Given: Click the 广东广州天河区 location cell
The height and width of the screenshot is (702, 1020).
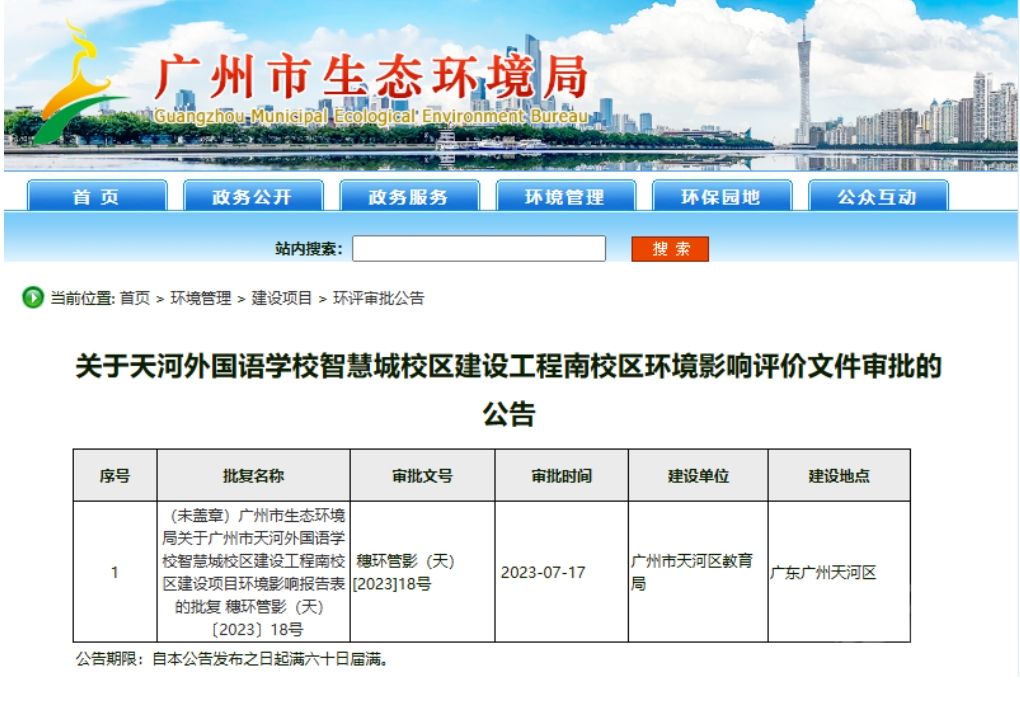Looking at the screenshot, I should [x=839, y=572].
